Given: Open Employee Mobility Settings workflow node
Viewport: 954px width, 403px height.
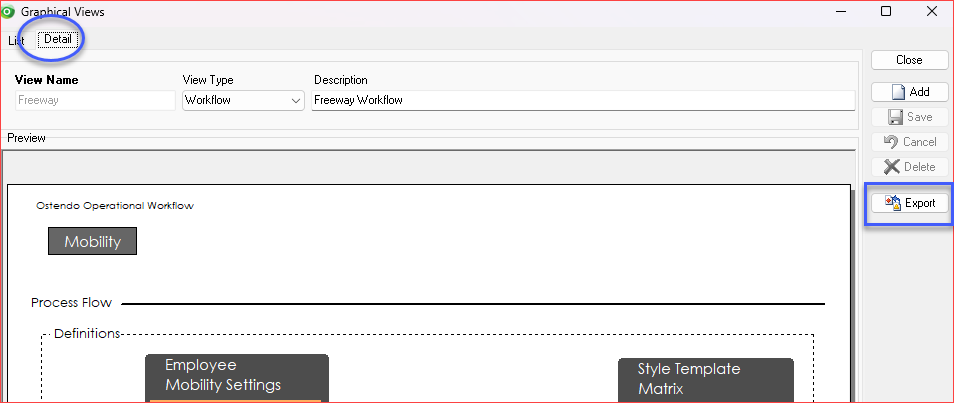Looking at the screenshot, I should (236, 376).
